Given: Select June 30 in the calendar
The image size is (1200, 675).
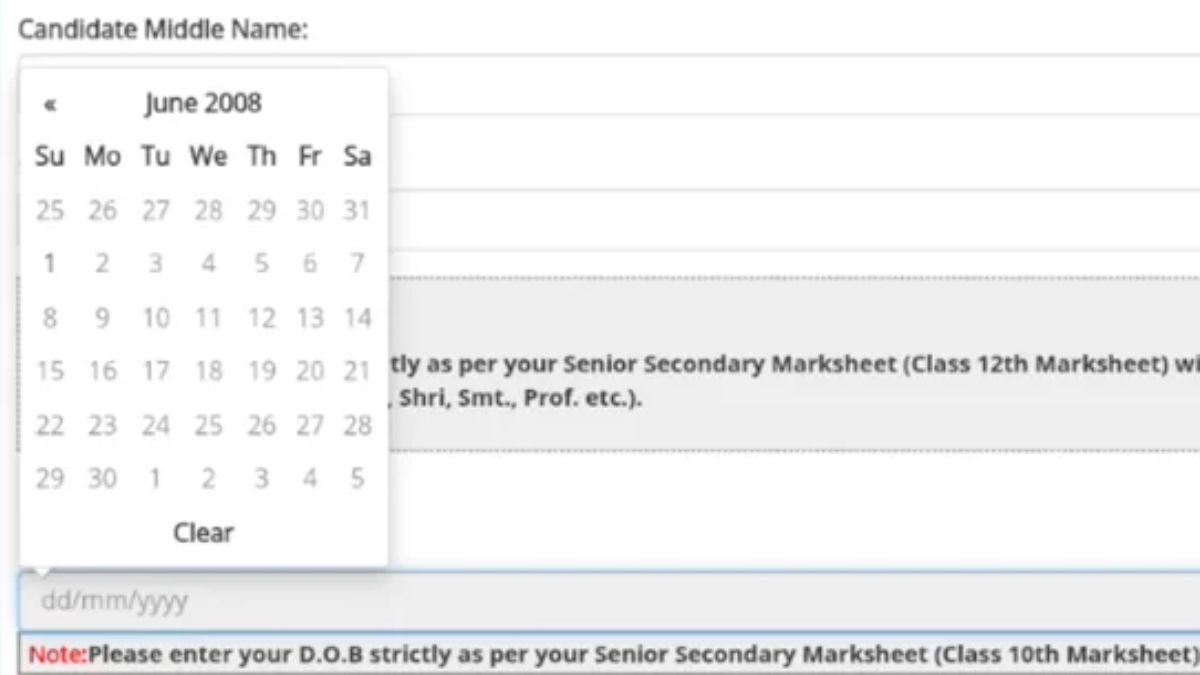Looking at the screenshot, I should pyautogui.click(x=102, y=479).
